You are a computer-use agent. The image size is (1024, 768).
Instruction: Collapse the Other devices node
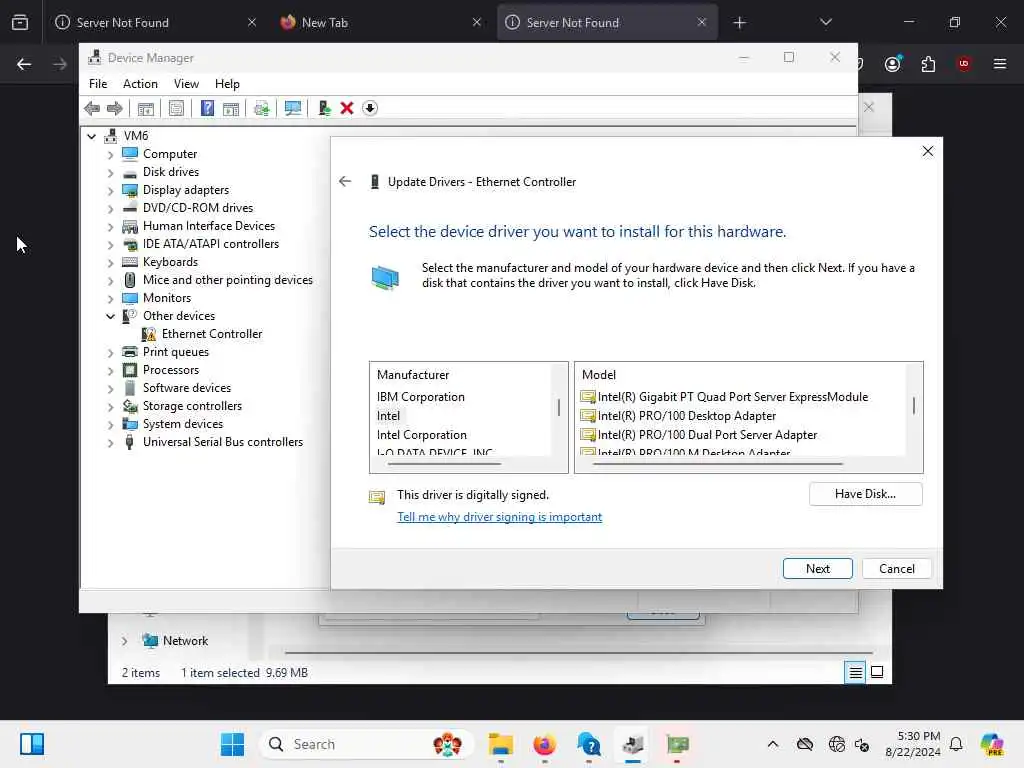click(110, 316)
